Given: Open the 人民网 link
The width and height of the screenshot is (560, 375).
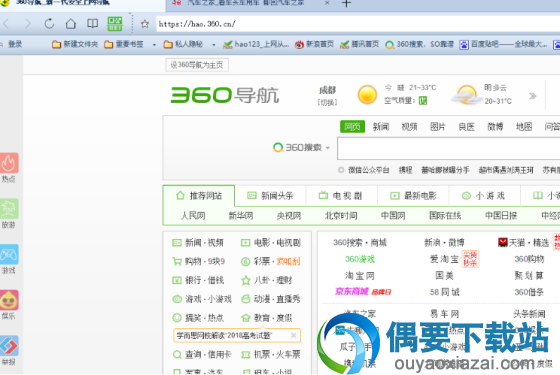Looking at the screenshot, I should coord(193,216).
